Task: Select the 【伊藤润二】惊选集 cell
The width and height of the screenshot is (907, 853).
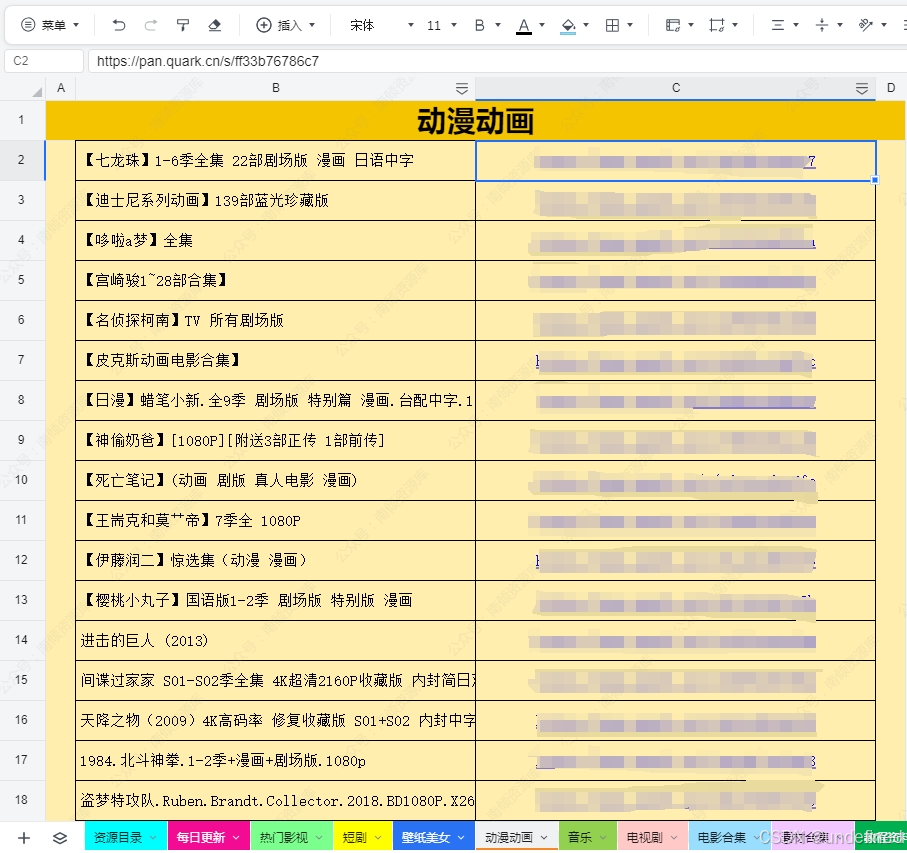Action: coord(275,560)
